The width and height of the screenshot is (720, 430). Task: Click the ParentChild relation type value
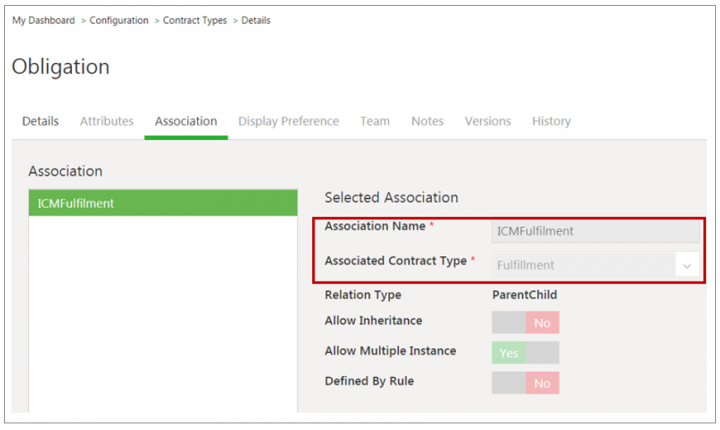524,295
